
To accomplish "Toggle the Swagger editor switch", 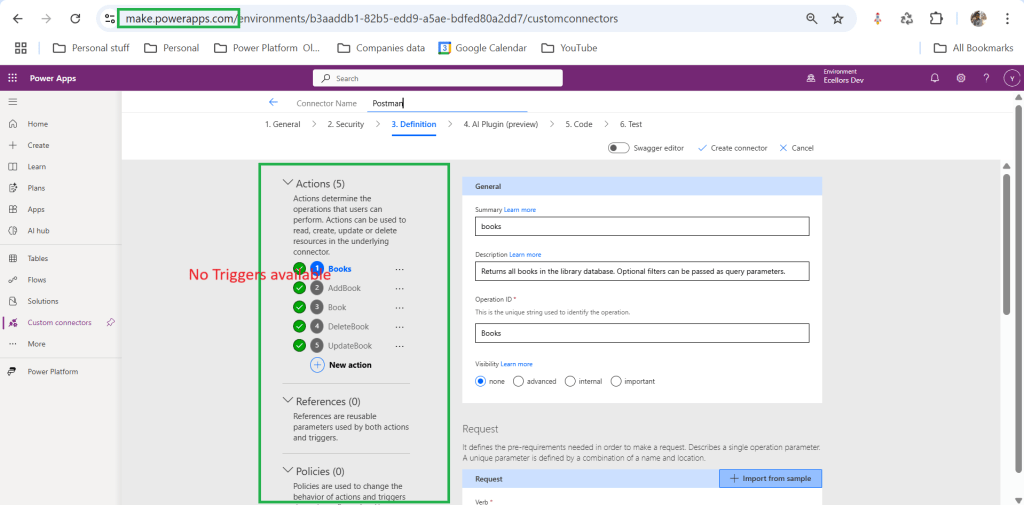I will pos(619,148).
